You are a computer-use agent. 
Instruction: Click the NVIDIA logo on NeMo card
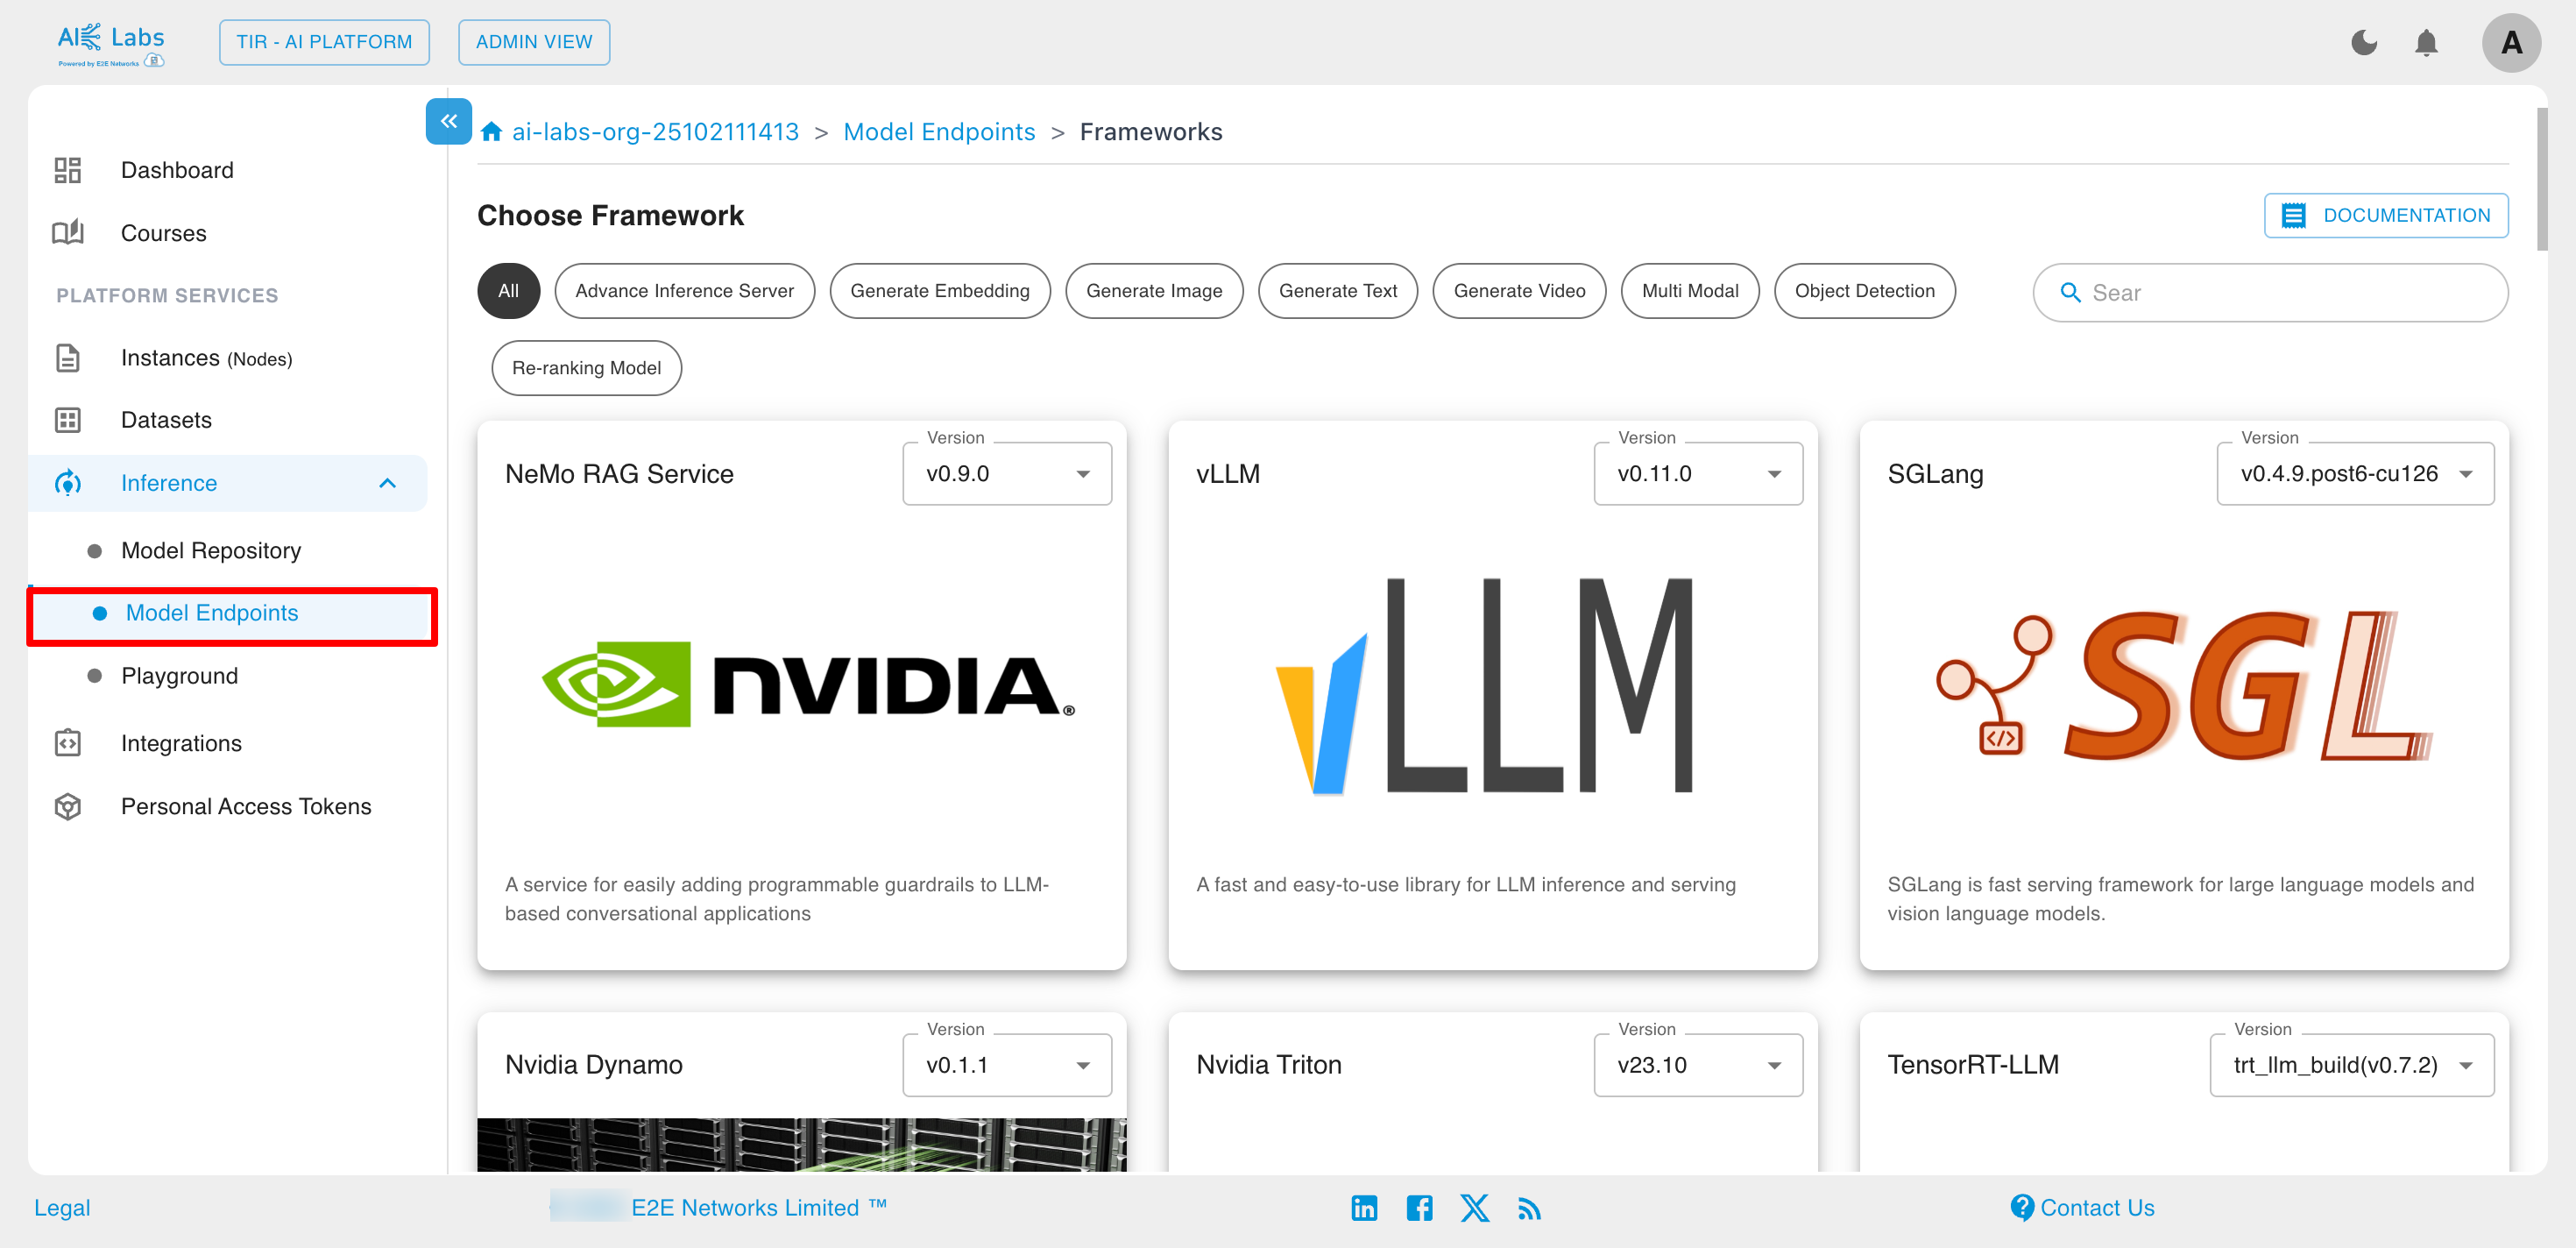click(x=807, y=685)
